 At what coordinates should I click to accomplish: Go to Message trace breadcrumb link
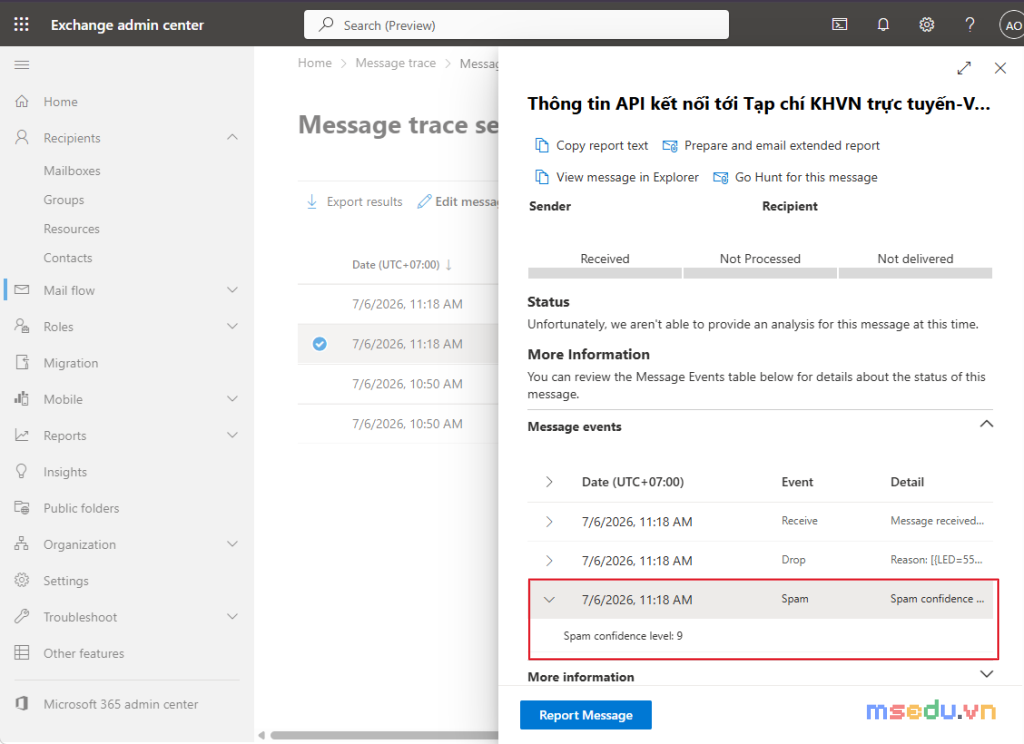(x=395, y=63)
